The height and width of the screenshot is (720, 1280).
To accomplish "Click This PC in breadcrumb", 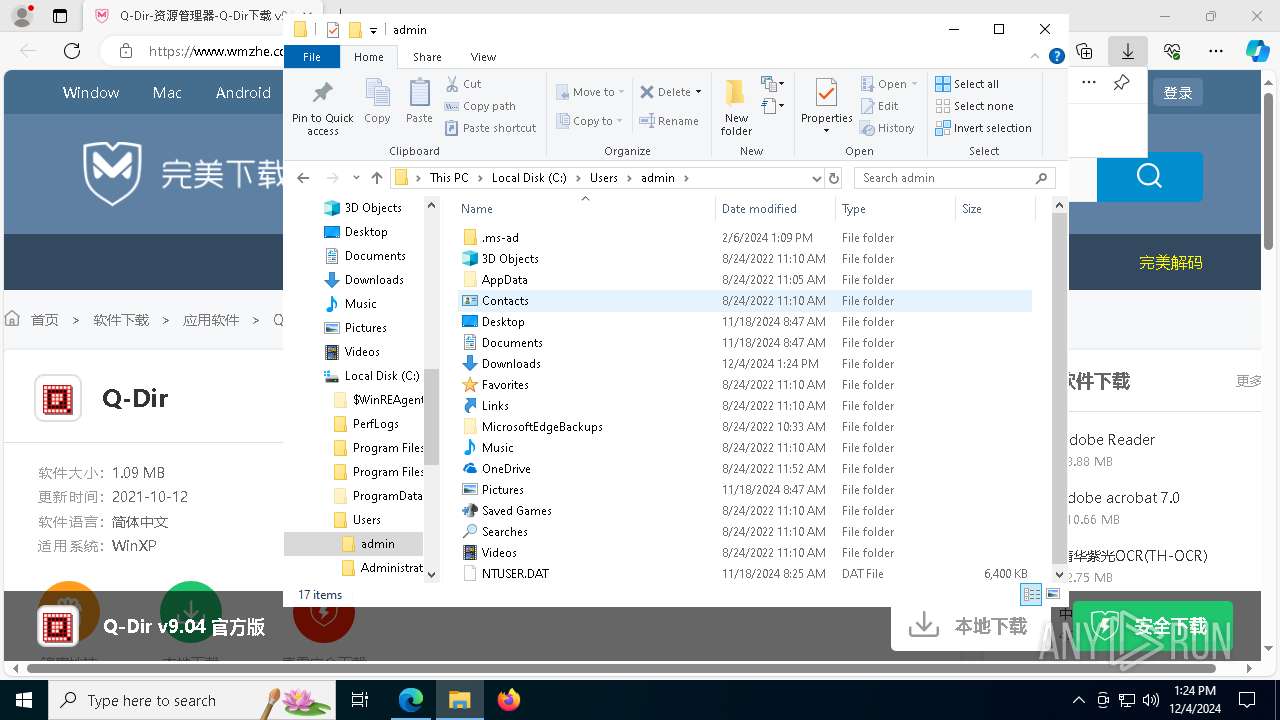I will 449,178.
